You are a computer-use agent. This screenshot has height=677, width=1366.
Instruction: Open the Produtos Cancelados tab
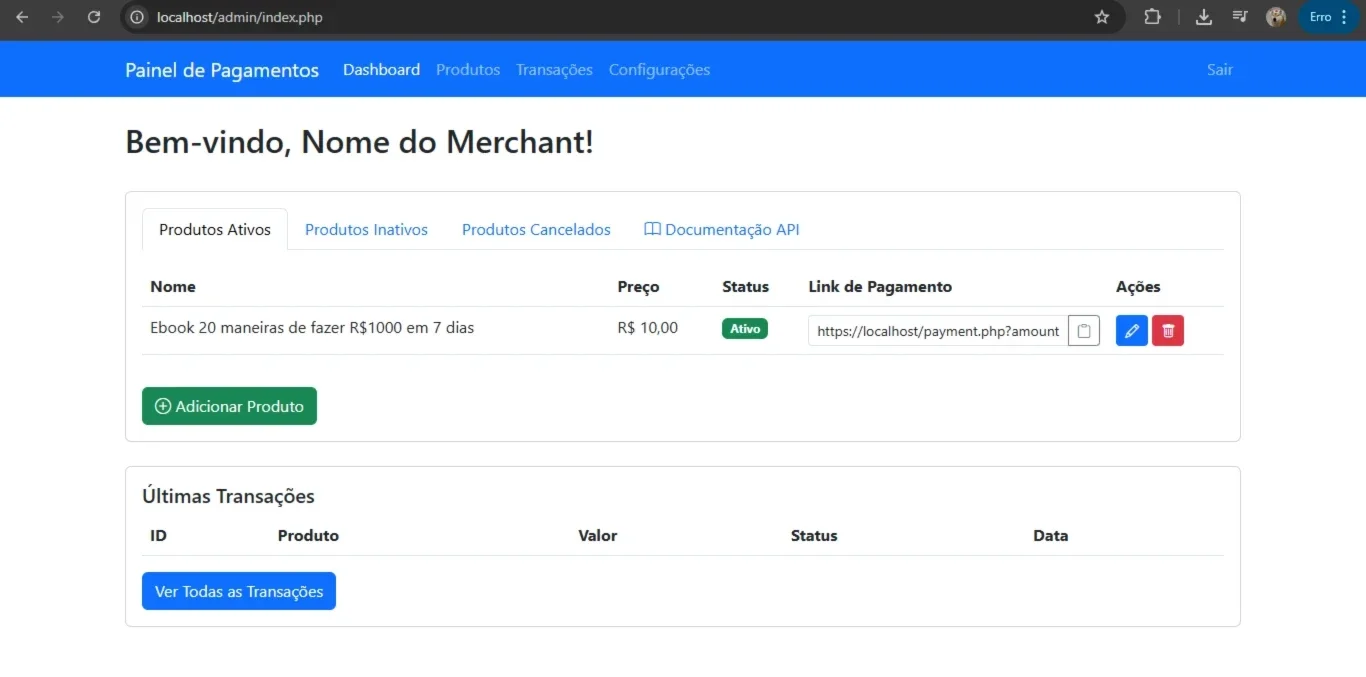pos(536,230)
